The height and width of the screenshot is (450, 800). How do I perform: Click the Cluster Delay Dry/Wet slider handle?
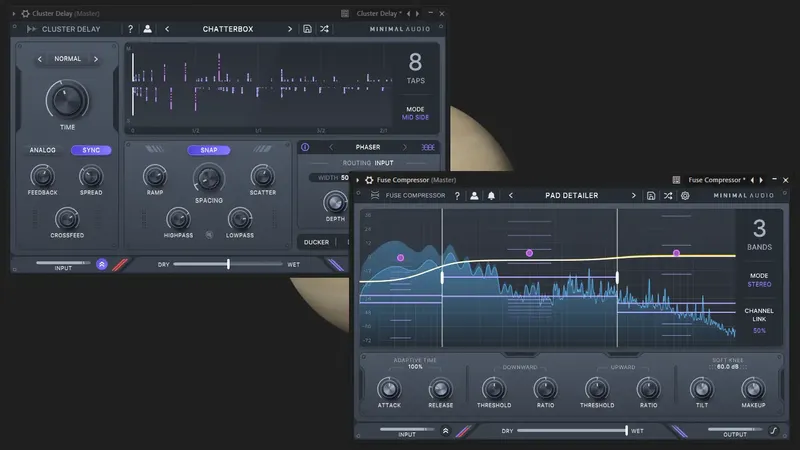[x=228, y=264]
